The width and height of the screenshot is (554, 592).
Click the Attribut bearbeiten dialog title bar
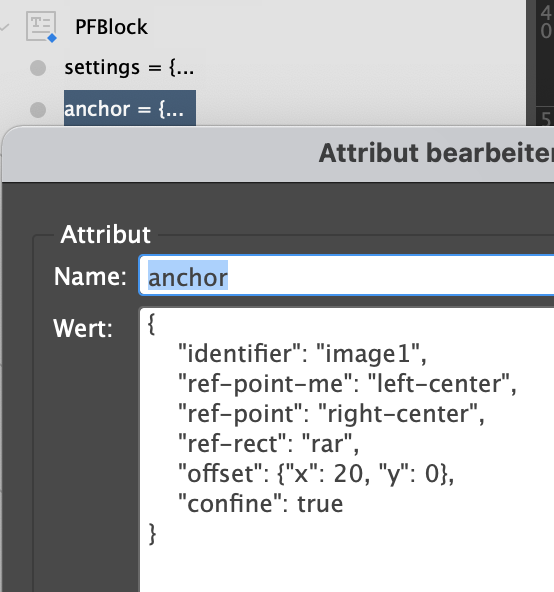click(278, 154)
